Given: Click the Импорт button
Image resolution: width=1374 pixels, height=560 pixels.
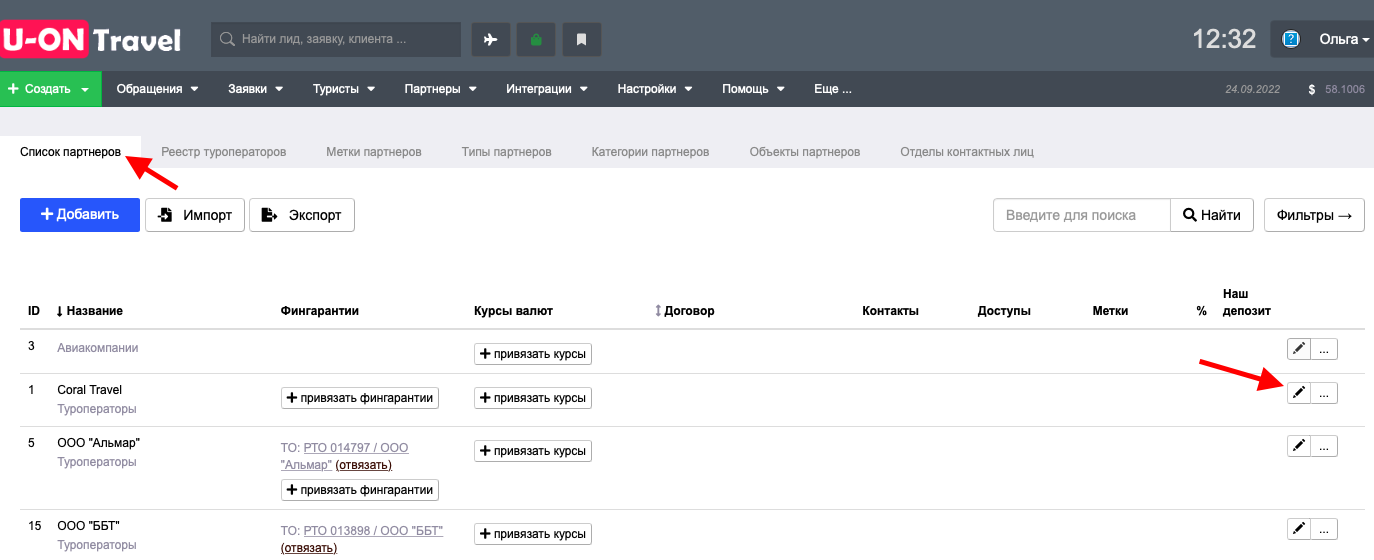Looking at the screenshot, I should [195, 215].
